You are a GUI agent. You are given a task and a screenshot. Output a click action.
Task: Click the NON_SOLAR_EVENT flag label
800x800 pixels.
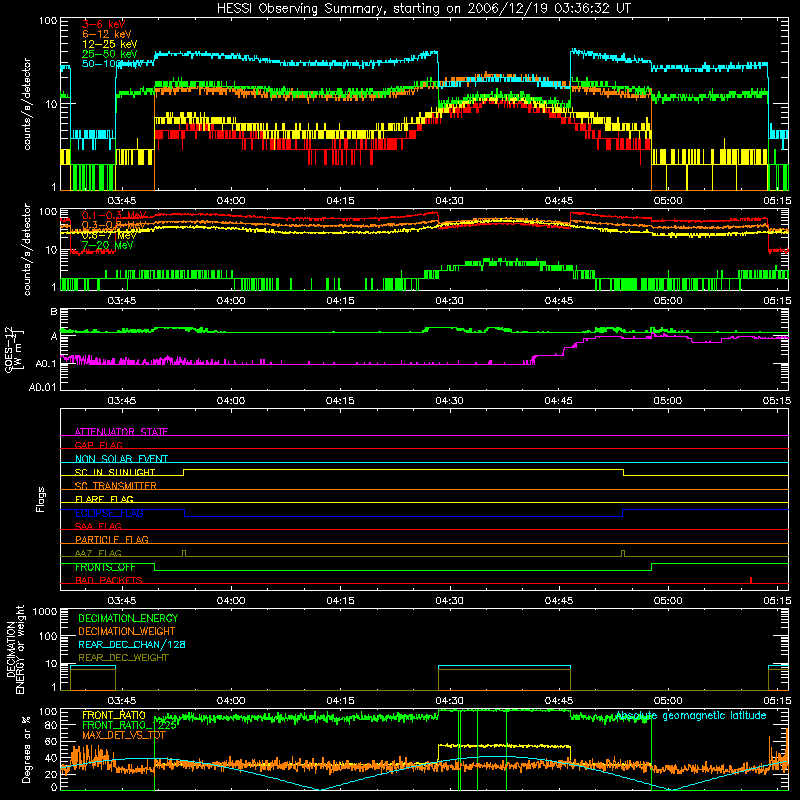(121, 459)
